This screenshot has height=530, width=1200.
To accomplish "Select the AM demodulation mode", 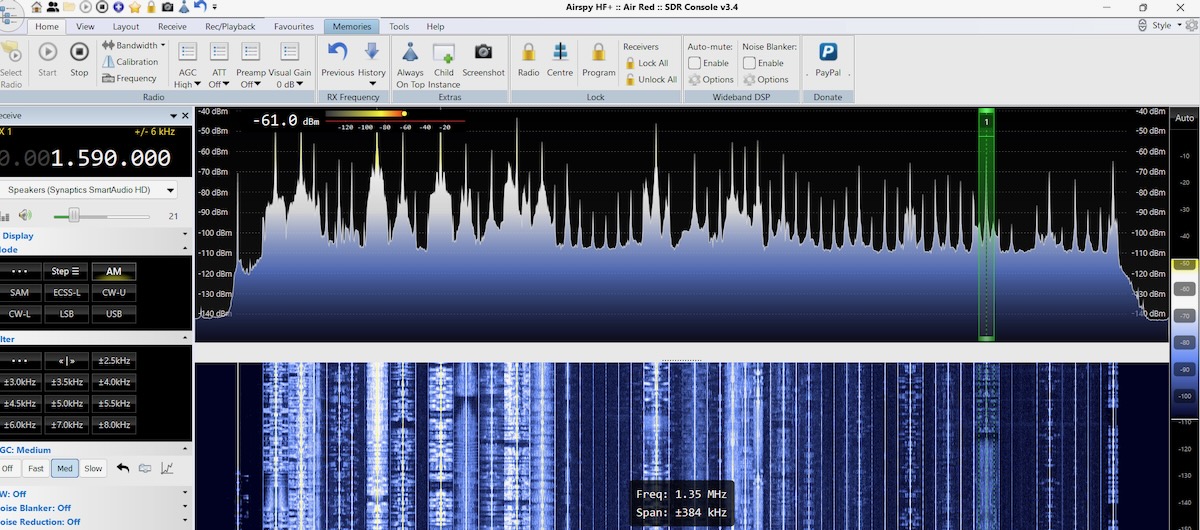I will tap(114, 271).
